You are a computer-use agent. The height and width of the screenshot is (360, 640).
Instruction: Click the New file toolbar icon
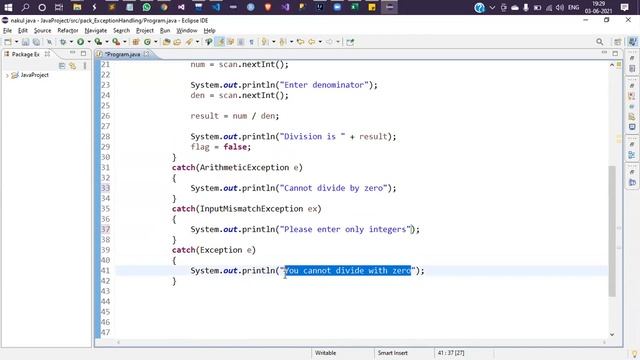(x=7, y=42)
